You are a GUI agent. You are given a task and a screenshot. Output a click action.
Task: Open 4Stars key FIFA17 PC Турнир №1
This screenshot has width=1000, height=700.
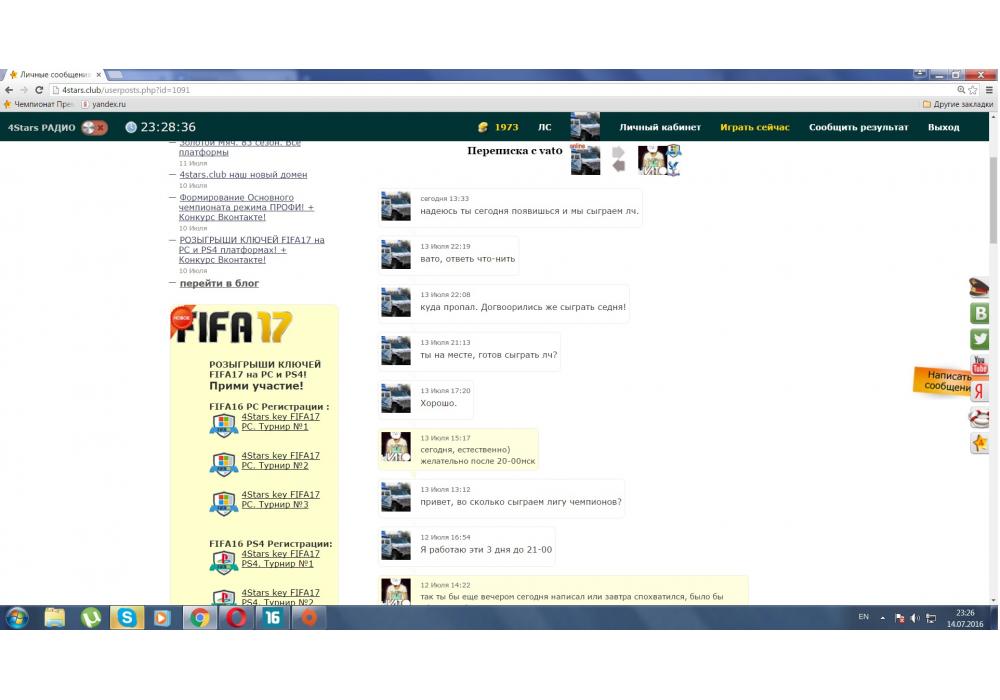point(280,421)
